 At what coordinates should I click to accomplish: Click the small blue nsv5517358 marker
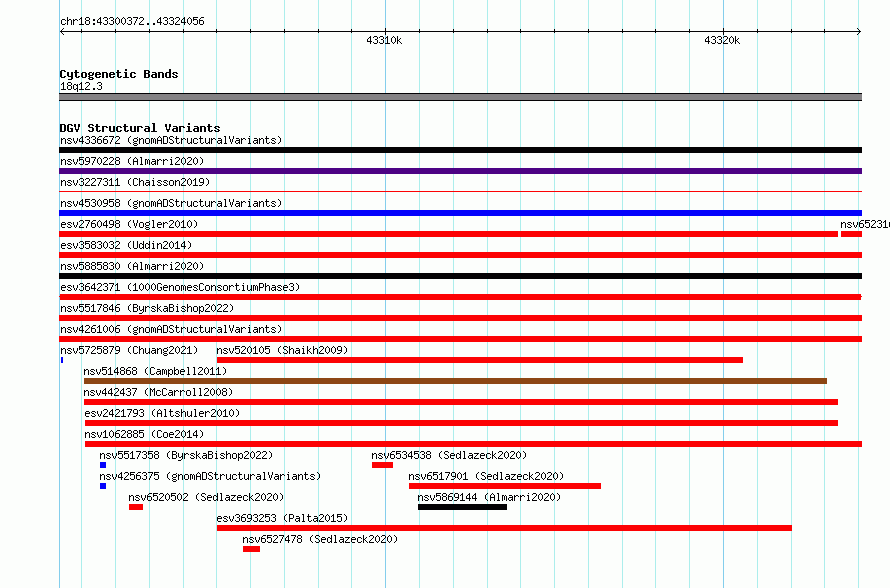[103, 465]
